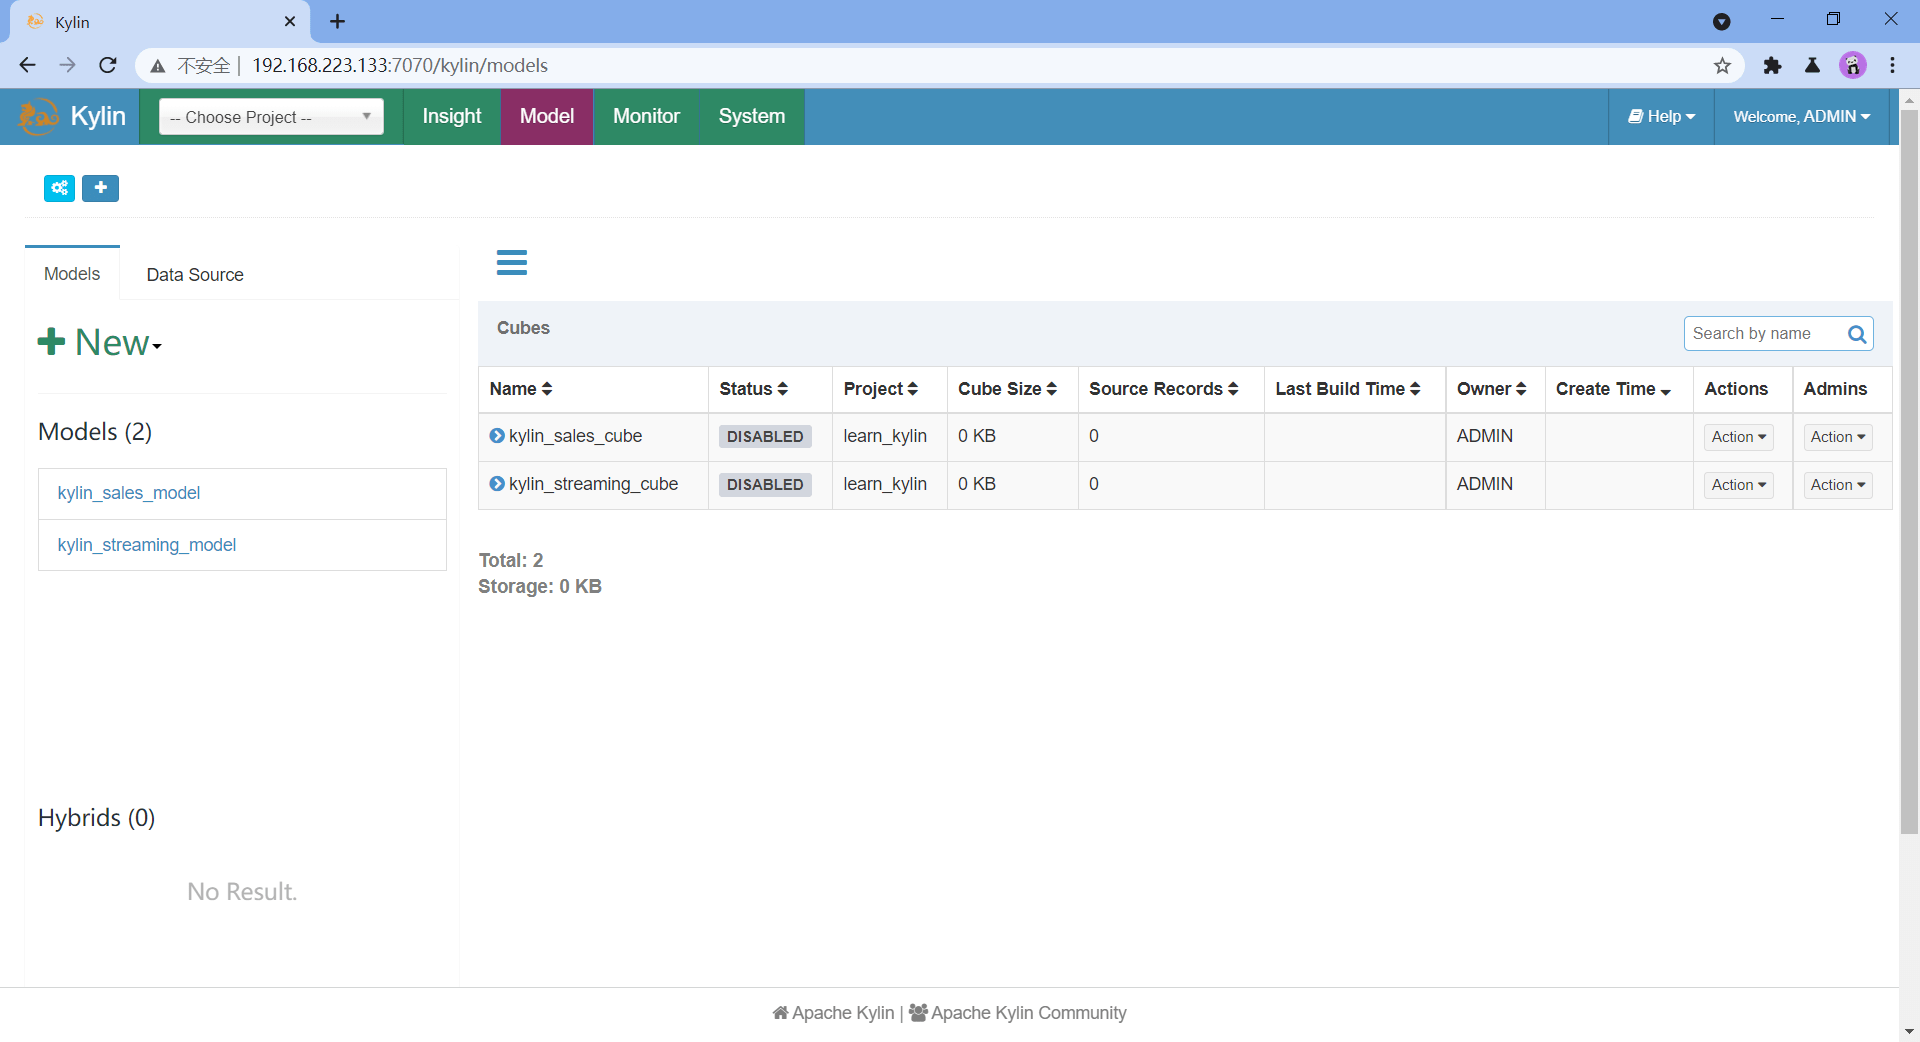Screen dimensions: 1920x1042
Task: Sort cubes by Status column
Action: click(x=754, y=389)
